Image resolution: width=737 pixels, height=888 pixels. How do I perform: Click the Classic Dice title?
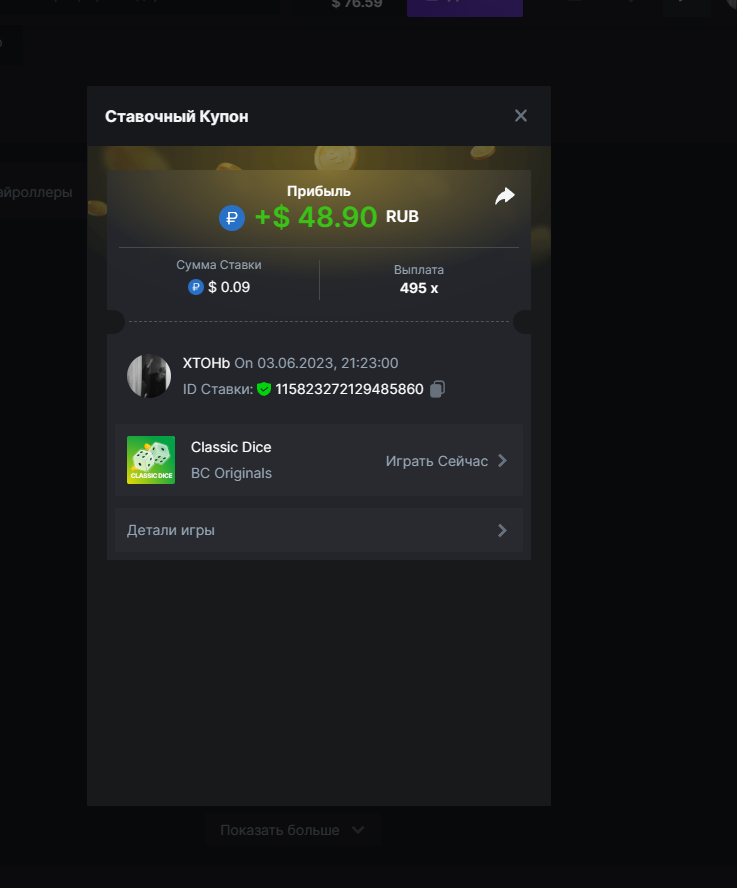click(231, 447)
